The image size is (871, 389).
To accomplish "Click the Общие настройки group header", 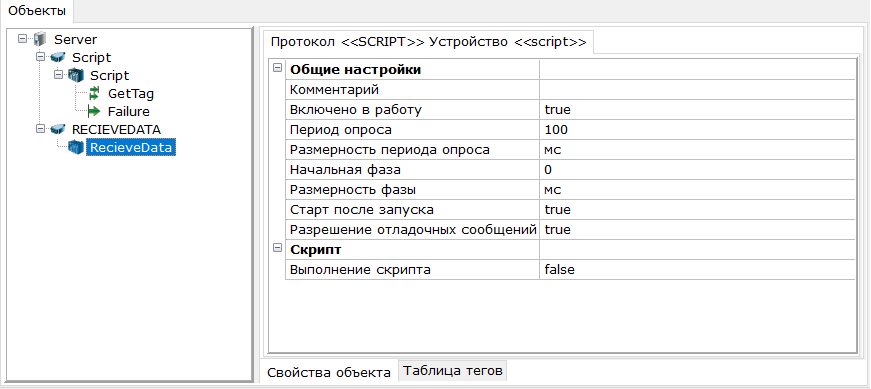I will [x=356, y=70].
